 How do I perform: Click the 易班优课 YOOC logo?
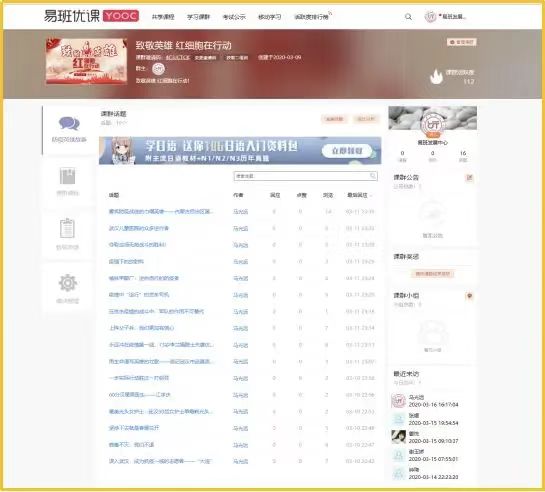click(x=91, y=16)
